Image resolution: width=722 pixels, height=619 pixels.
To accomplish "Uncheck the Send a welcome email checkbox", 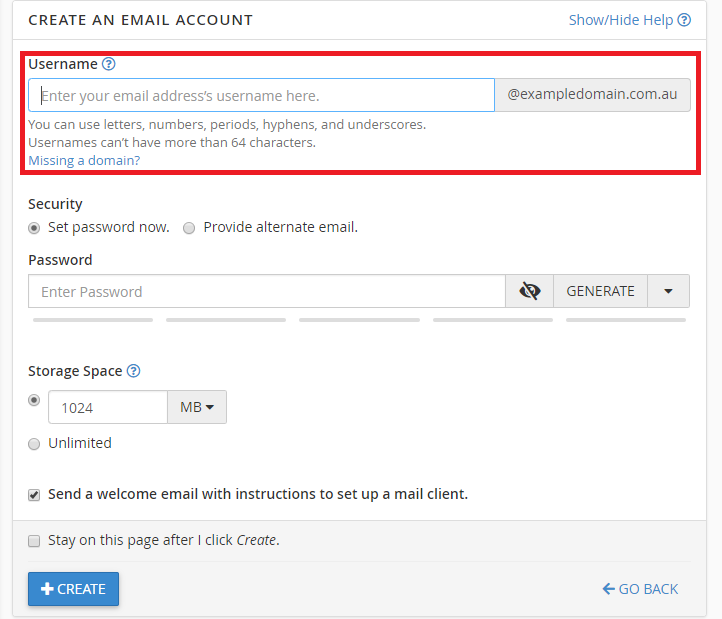I will click(x=35, y=494).
